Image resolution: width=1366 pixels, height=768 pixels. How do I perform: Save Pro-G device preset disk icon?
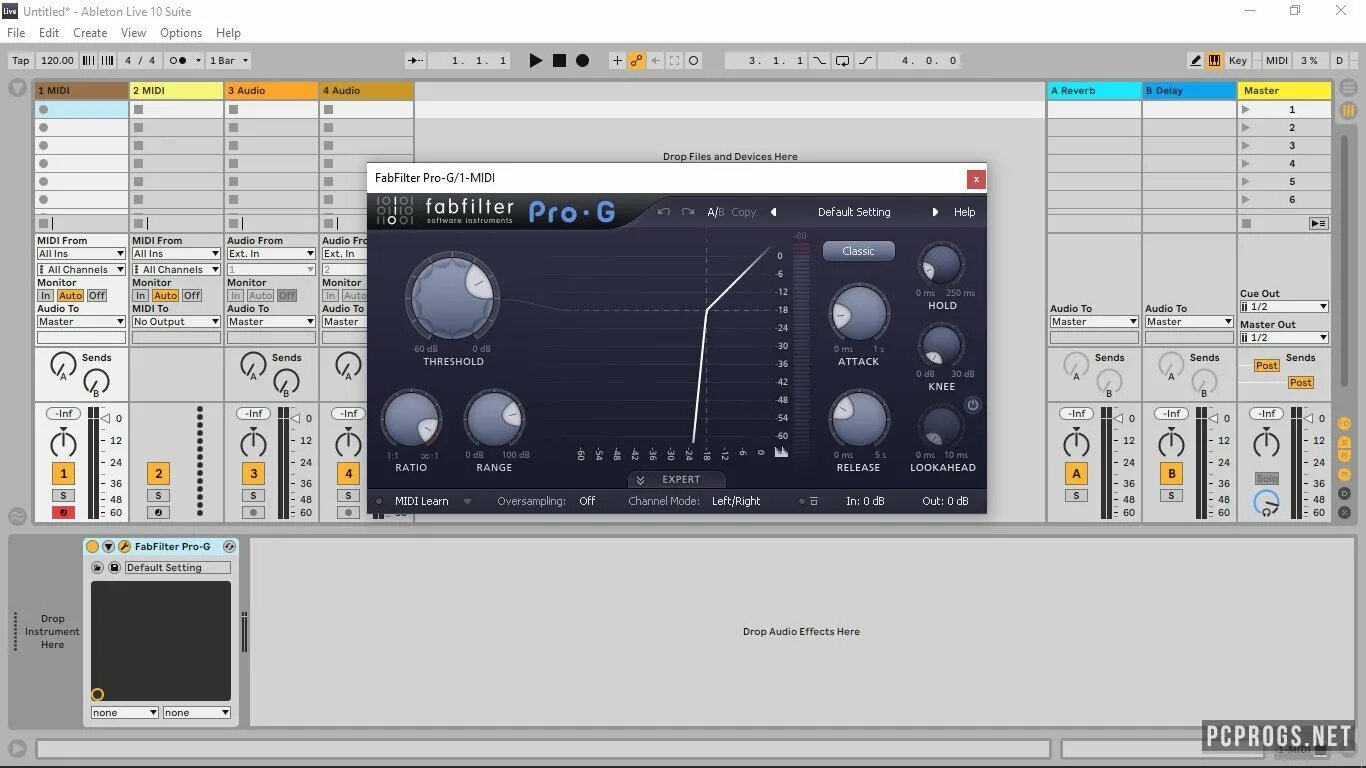(114, 568)
